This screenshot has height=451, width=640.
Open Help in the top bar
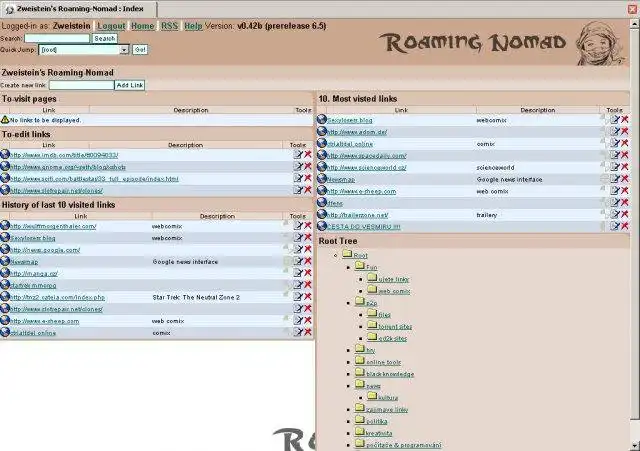click(x=193, y=26)
